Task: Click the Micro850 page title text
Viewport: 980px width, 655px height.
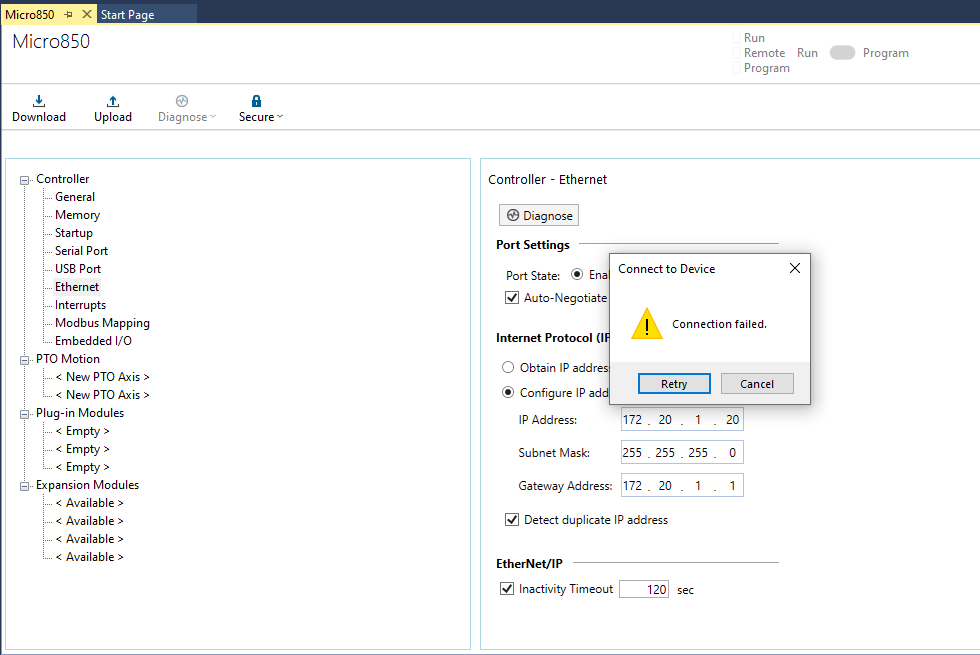Action: (x=51, y=41)
